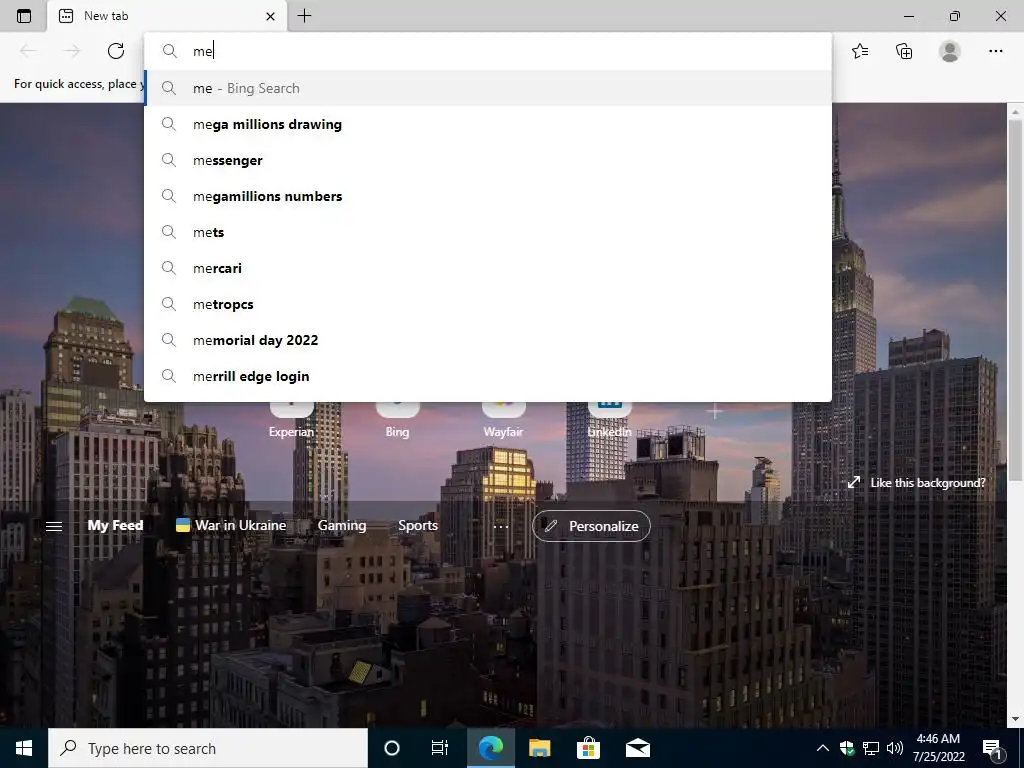Show more feed topics ellipsis
The height and width of the screenshot is (768, 1024).
[501, 526]
